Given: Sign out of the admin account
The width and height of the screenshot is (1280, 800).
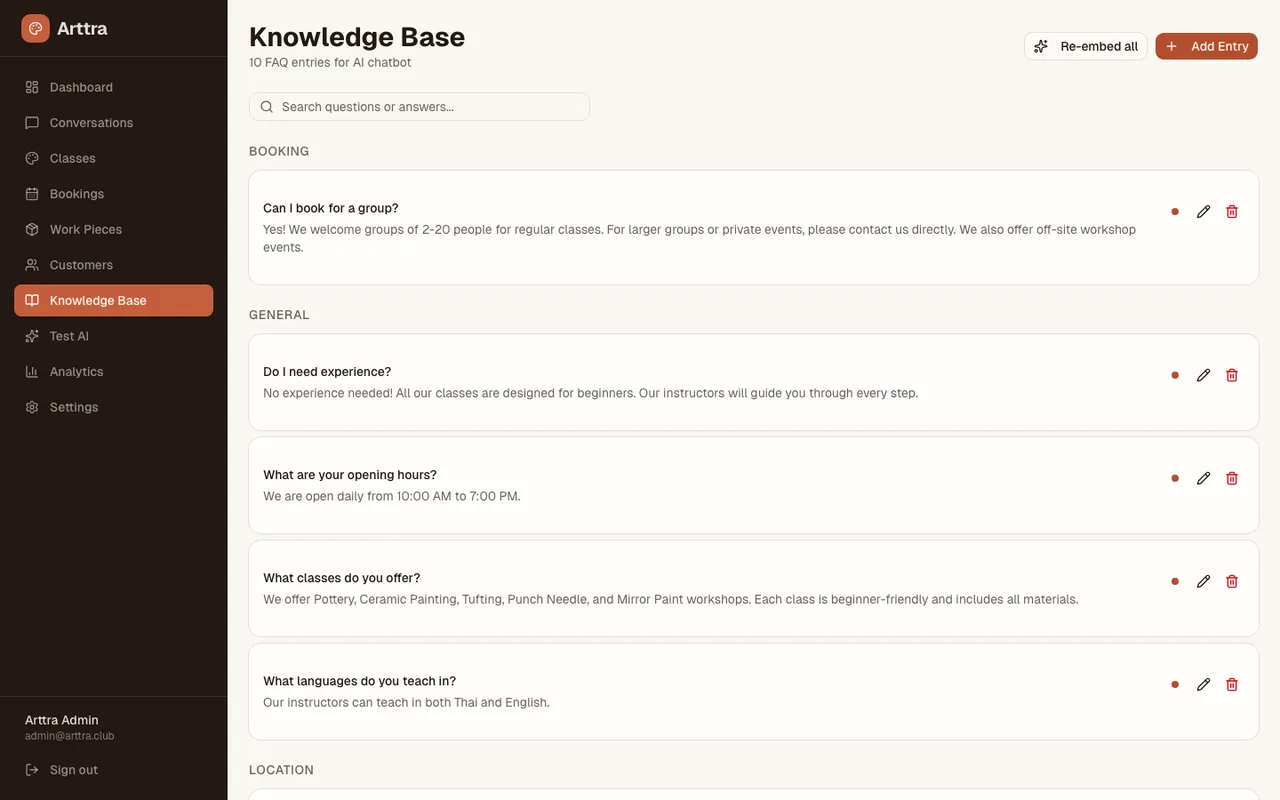Looking at the screenshot, I should (x=114, y=770).
